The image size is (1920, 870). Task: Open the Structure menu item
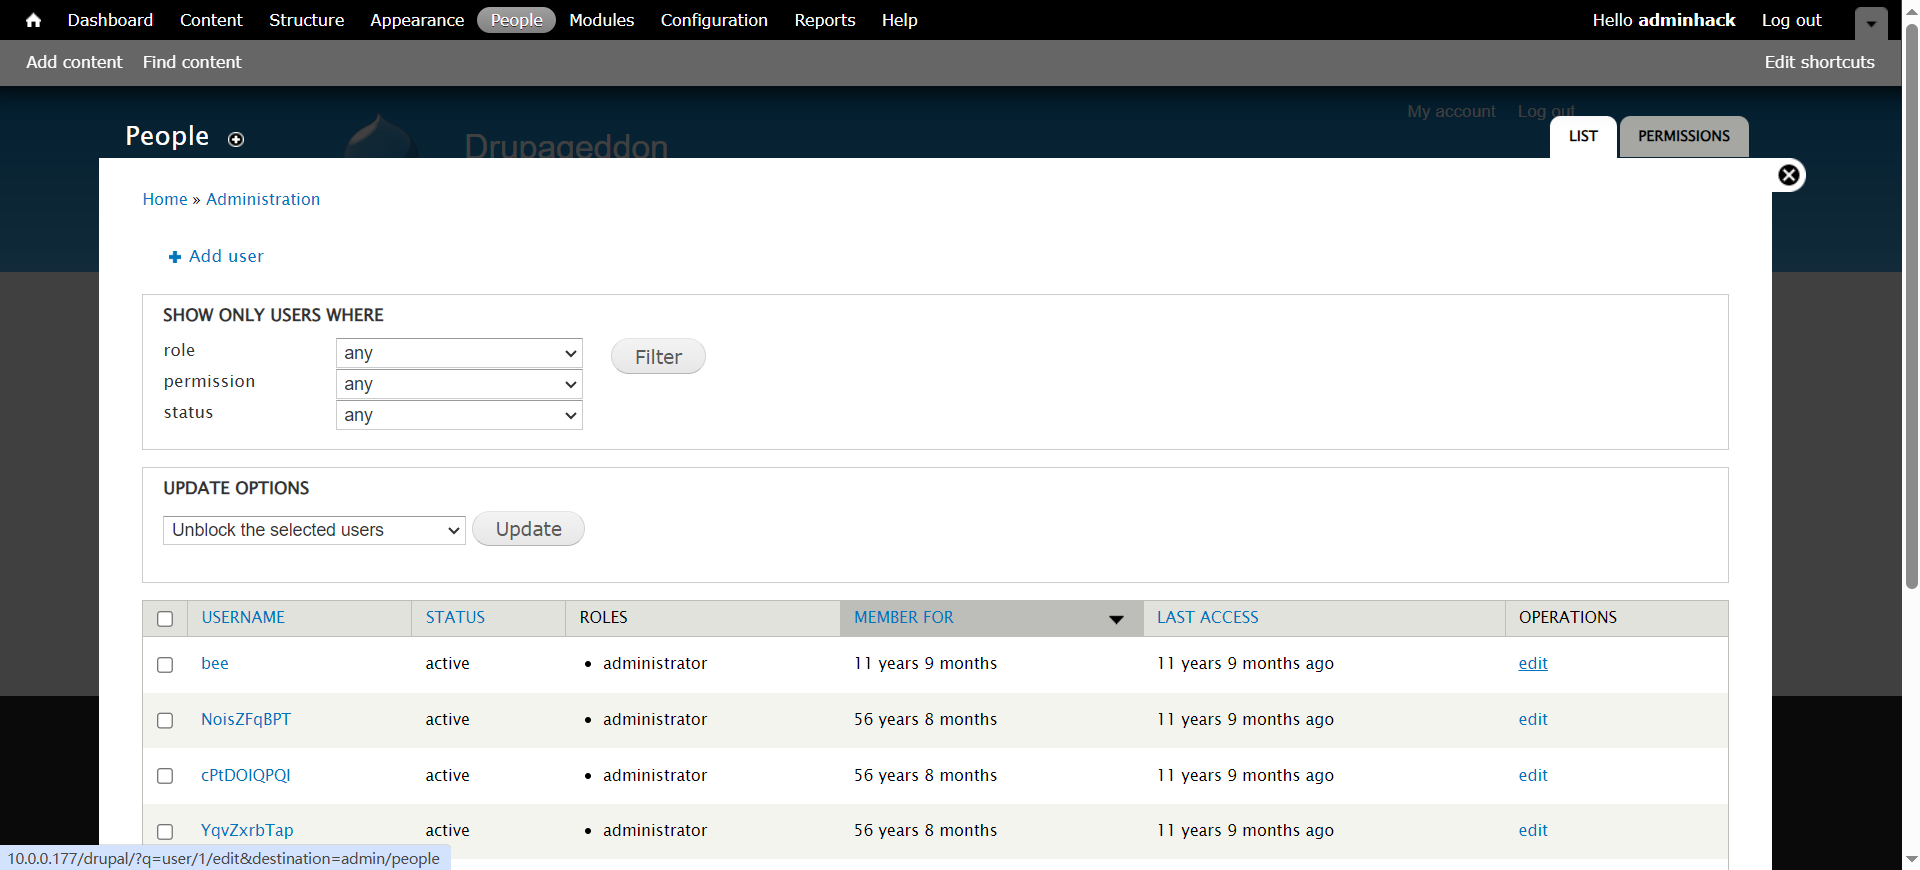pos(306,20)
